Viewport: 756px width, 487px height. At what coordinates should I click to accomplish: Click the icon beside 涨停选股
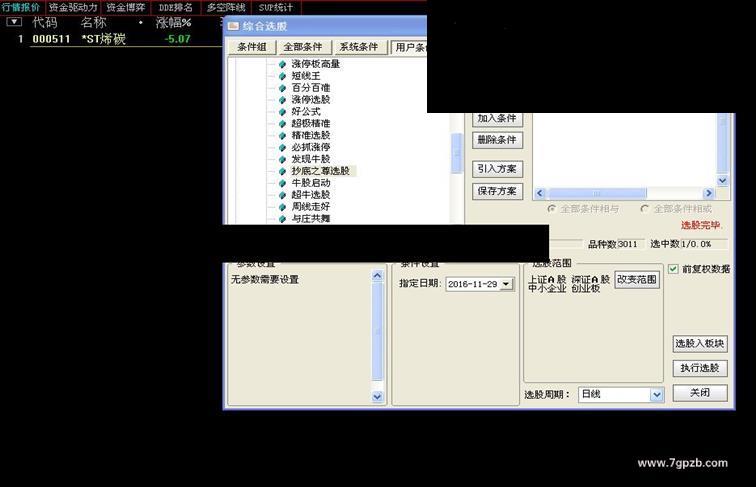(x=283, y=100)
